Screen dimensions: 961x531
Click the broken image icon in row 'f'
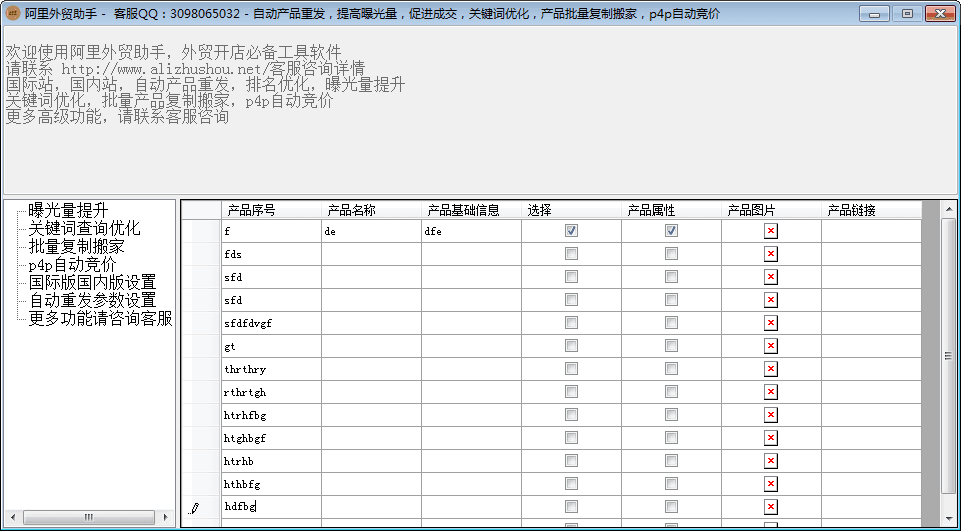click(x=771, y=231)
